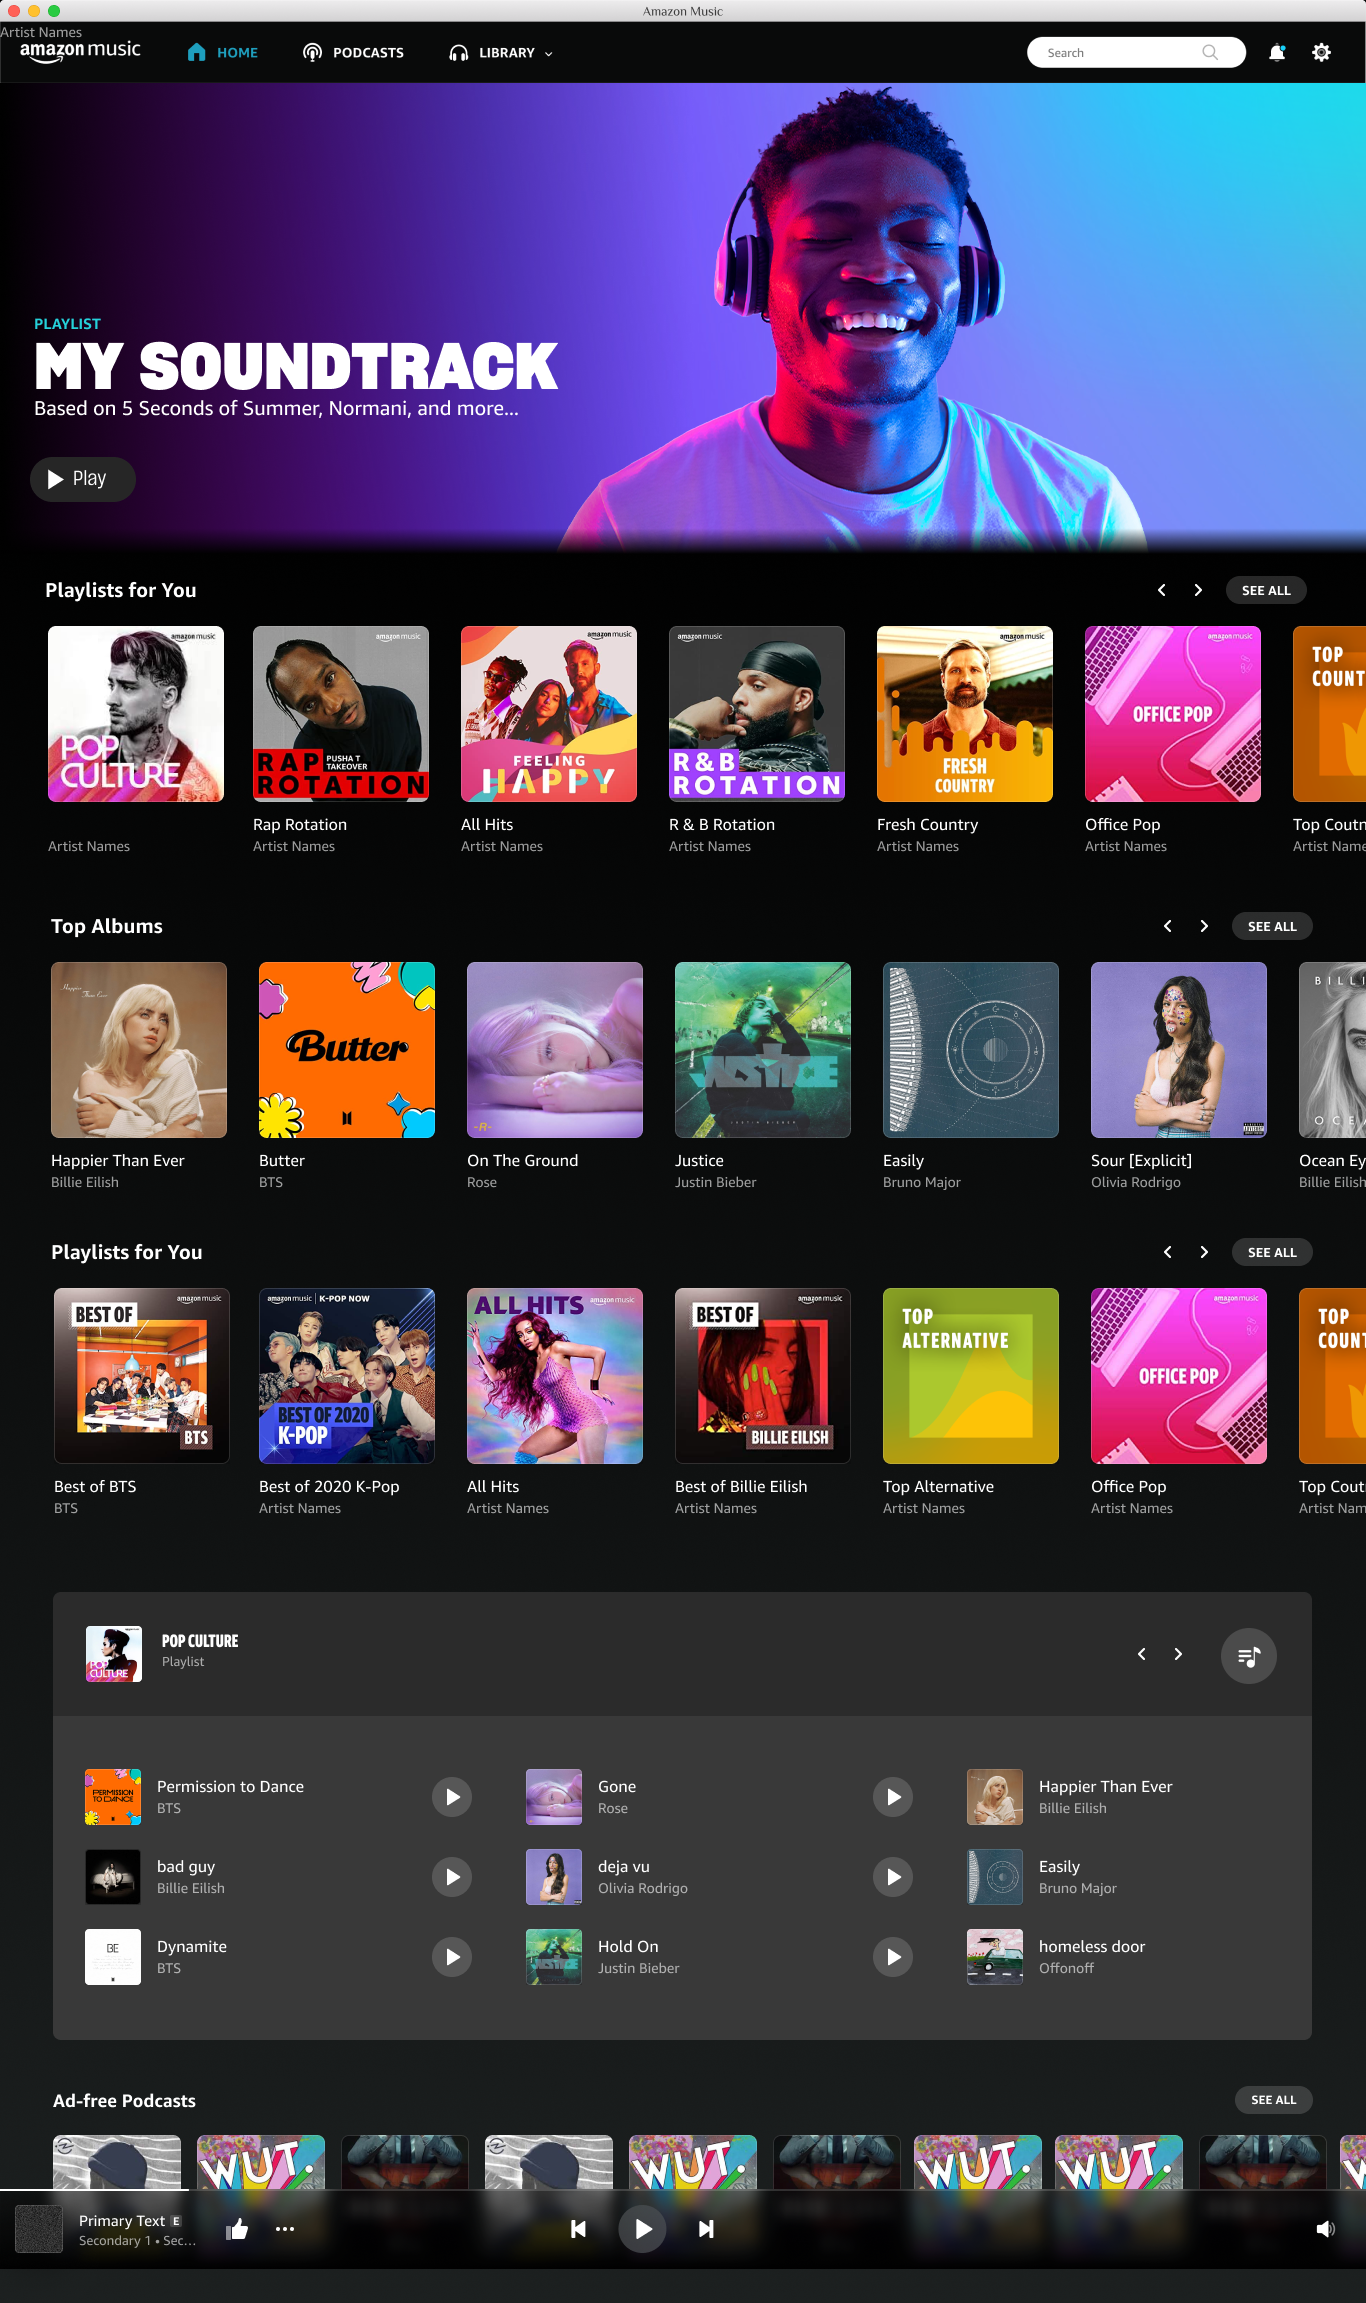The width and height of the screenshot is (1366, 2303).
Task: See all in second Playlists for You
Action: (x=1272, y=1252)
